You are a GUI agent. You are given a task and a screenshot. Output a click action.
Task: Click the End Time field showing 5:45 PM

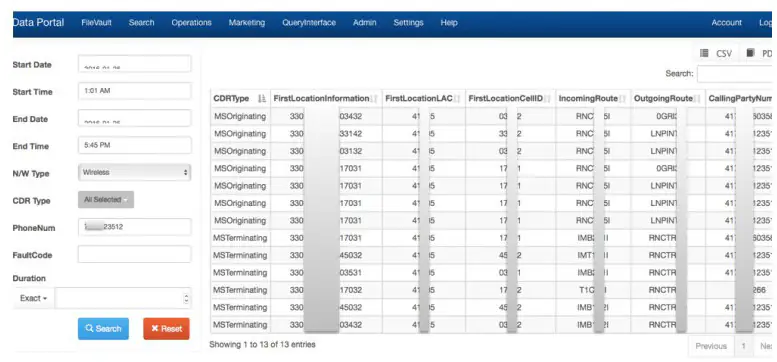tap(134, 145)
